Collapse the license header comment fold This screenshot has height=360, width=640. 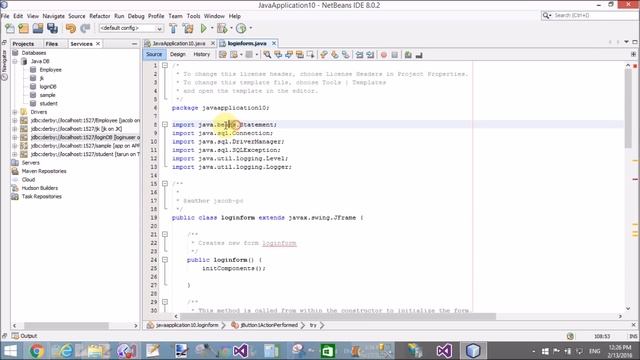pos(165,65)
